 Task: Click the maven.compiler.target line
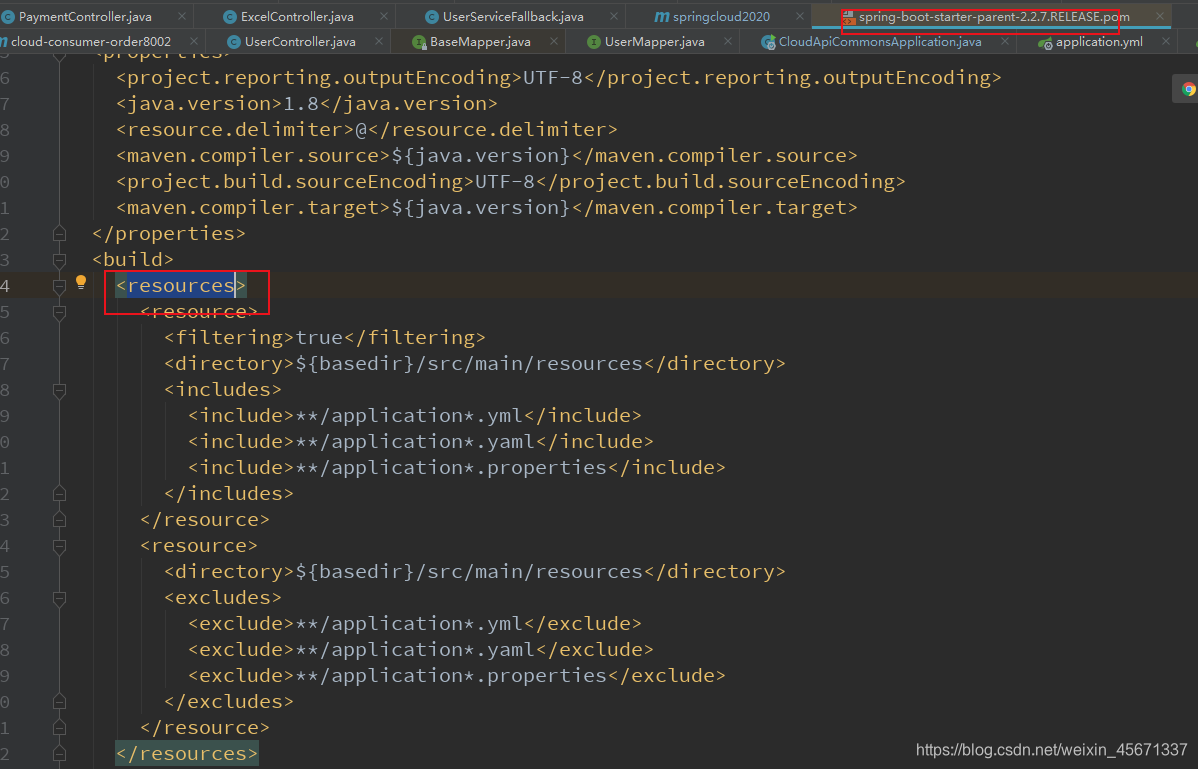[487, 207]
